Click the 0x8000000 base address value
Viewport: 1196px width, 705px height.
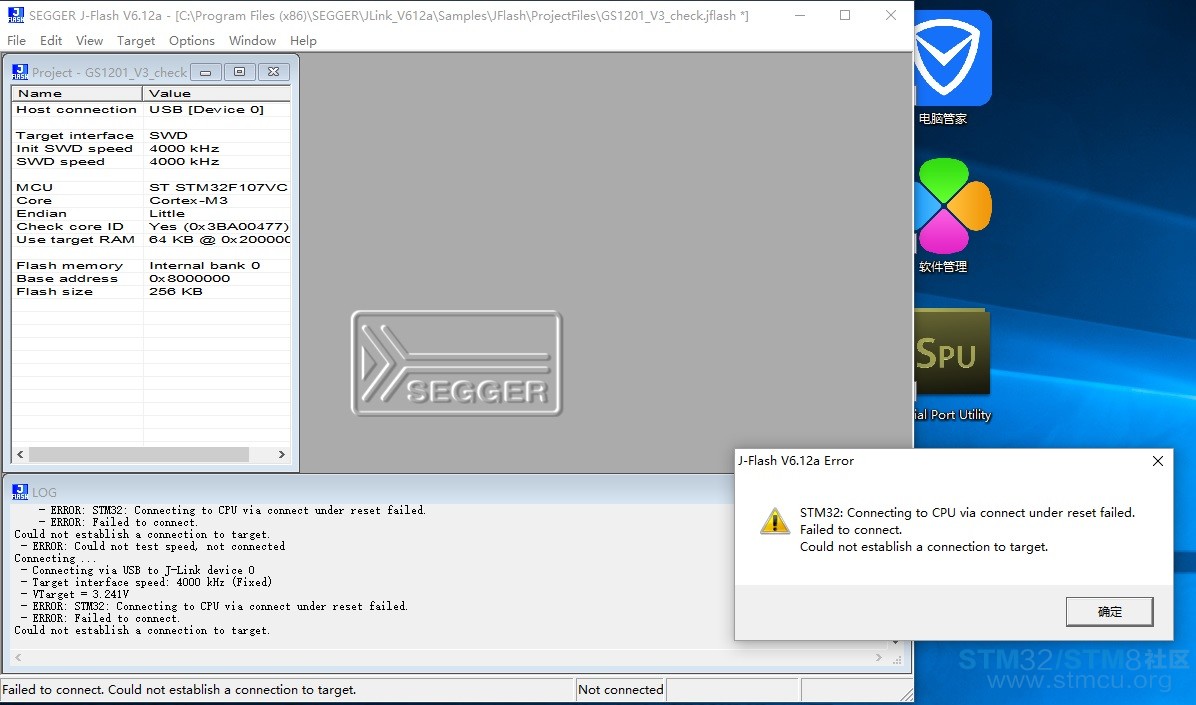coord(189,278)
